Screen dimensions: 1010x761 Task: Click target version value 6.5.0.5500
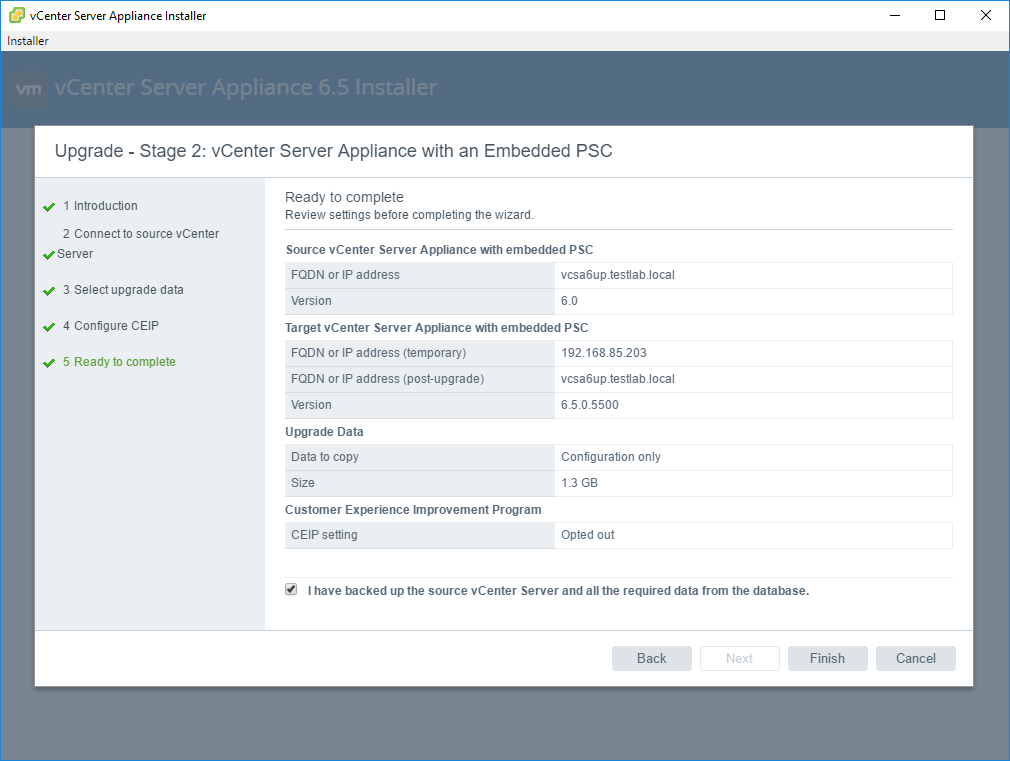click(x=589, y=405)
